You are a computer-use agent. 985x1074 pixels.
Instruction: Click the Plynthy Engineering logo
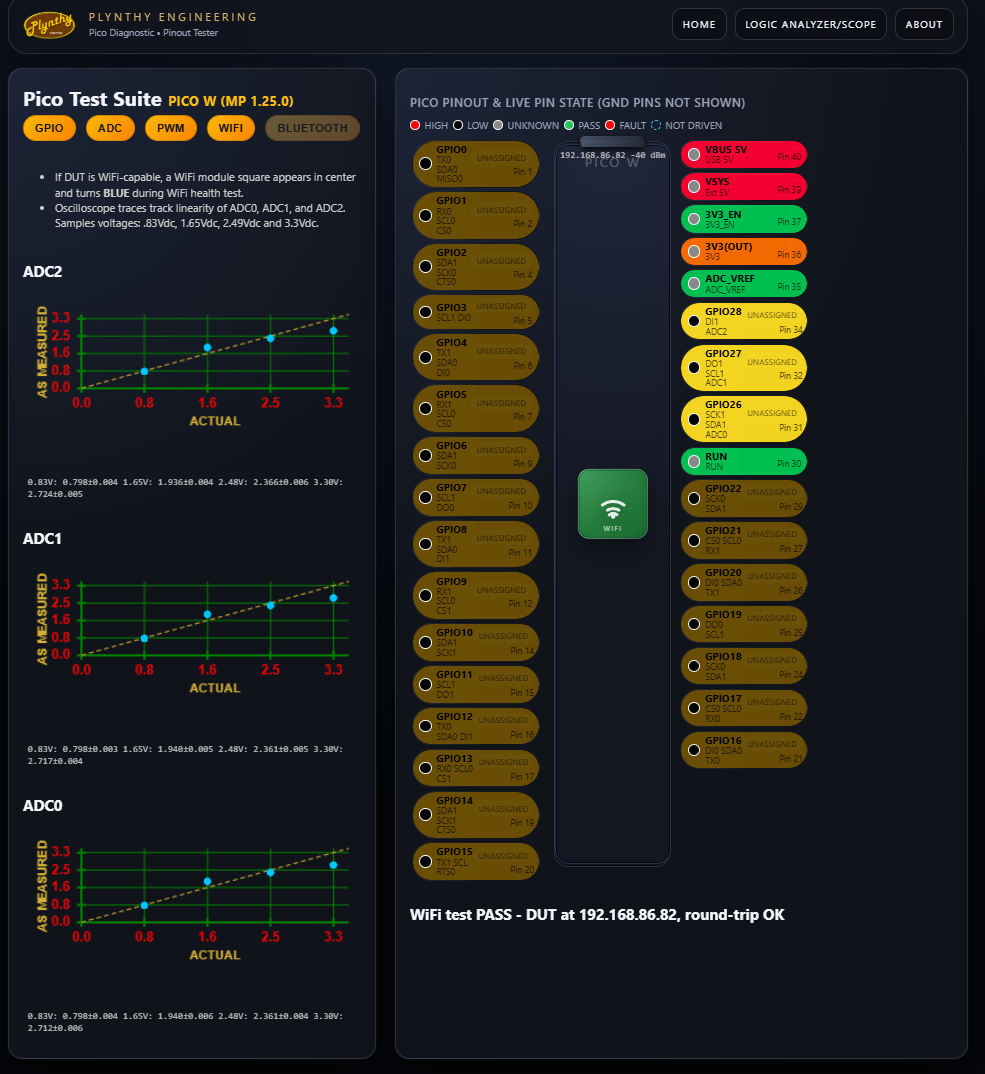point(49,25)
